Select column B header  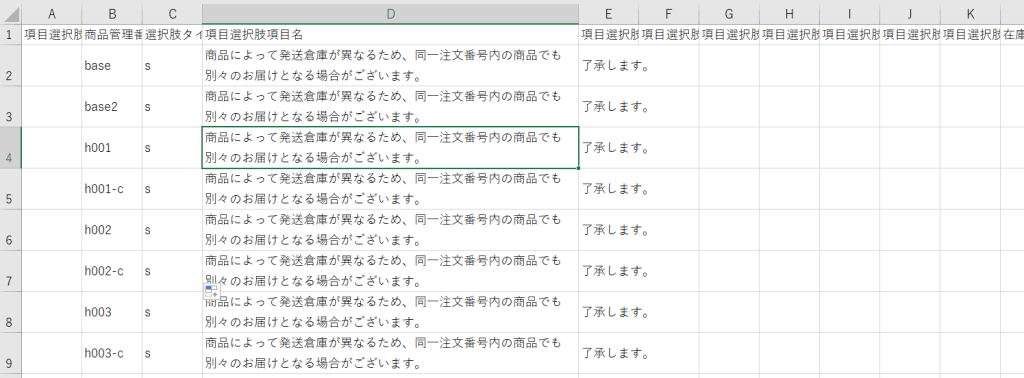[112, 14]
